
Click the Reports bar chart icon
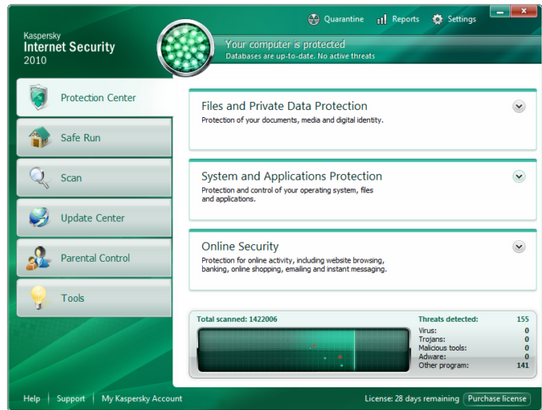pyautogui.click(x=382, y=19)
